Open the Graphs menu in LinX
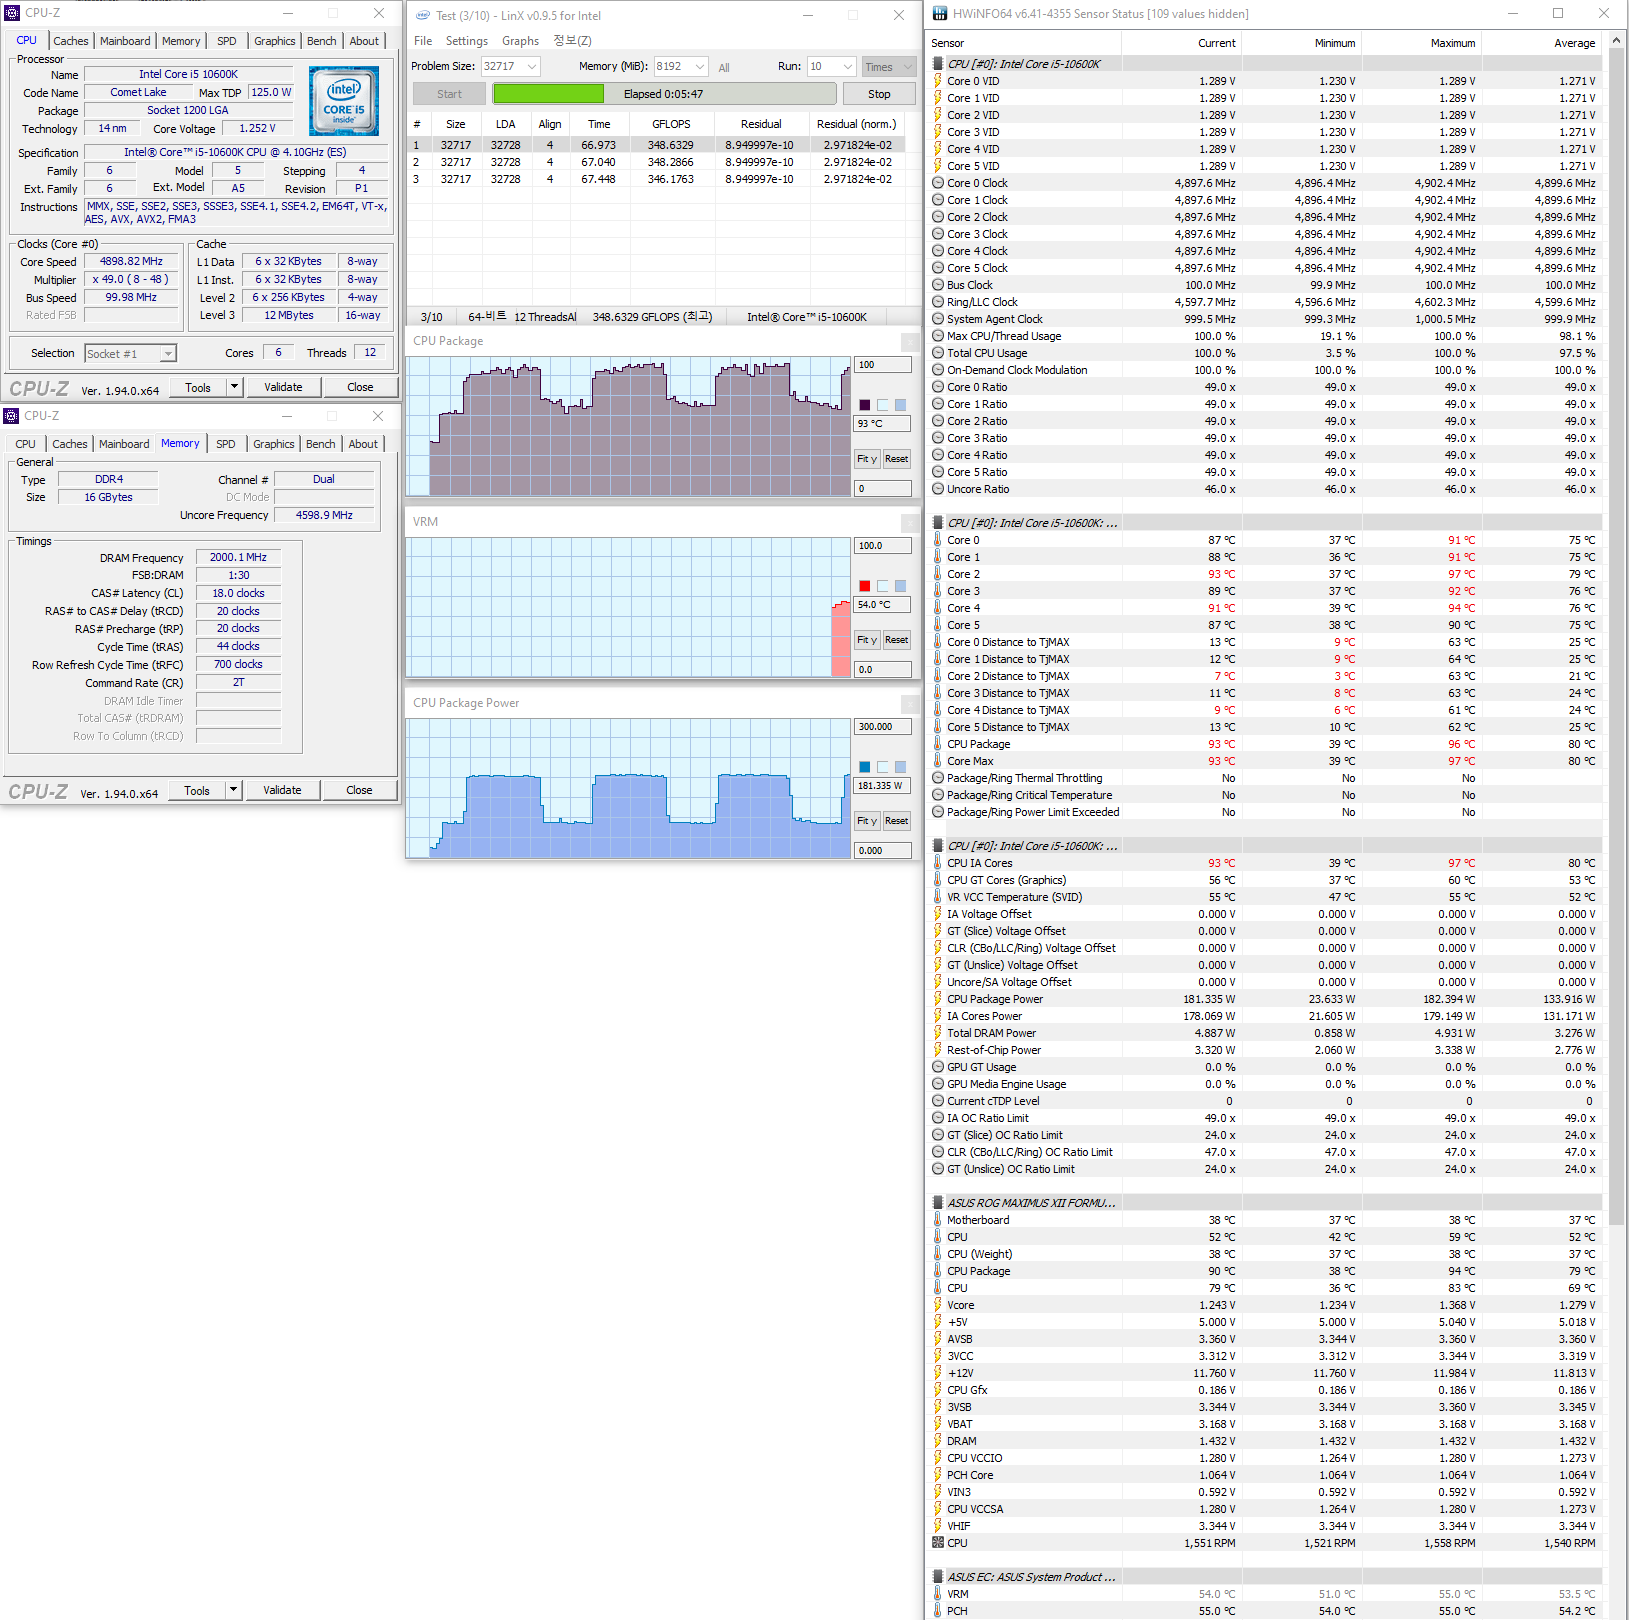Screen dimensions: 1629x1620 click(x=520, y=41)
